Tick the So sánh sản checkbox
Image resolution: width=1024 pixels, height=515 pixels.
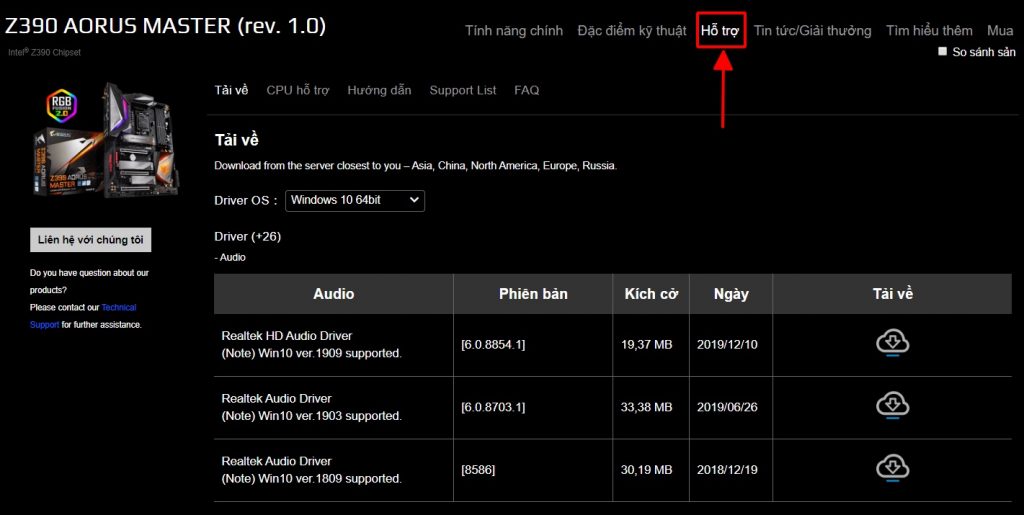click(x=942, y=51)
